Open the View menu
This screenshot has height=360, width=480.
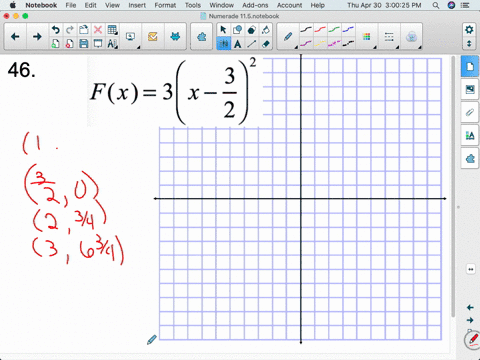pos(112,5)
